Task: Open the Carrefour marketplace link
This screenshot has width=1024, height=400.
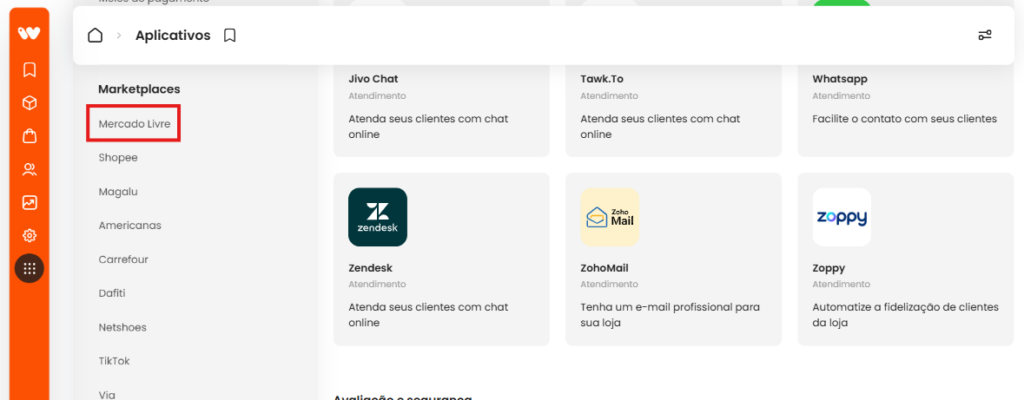Action: point(123,259)
